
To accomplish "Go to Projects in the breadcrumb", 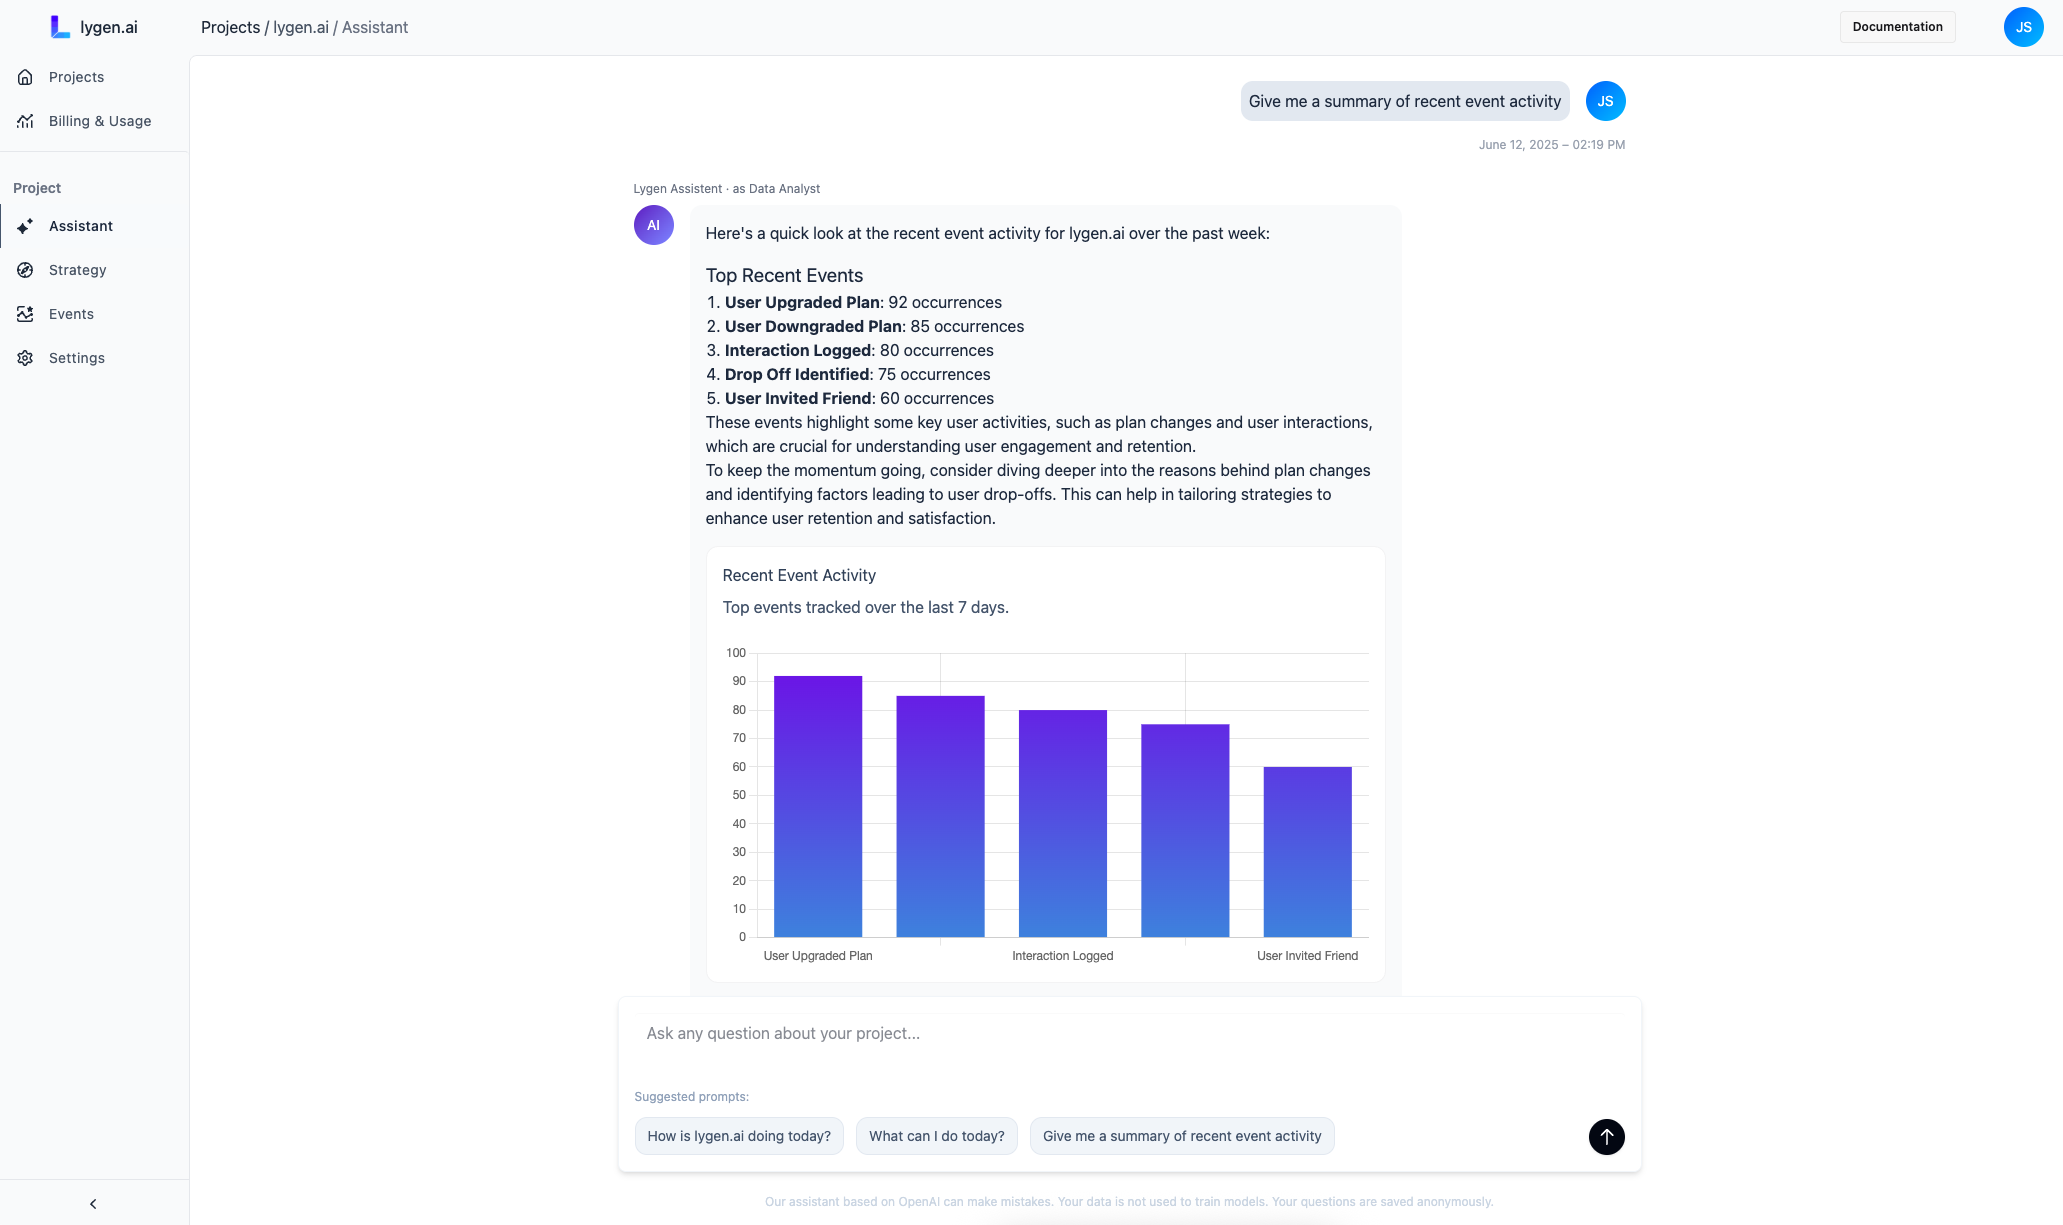I will click(x=230, y=27).
